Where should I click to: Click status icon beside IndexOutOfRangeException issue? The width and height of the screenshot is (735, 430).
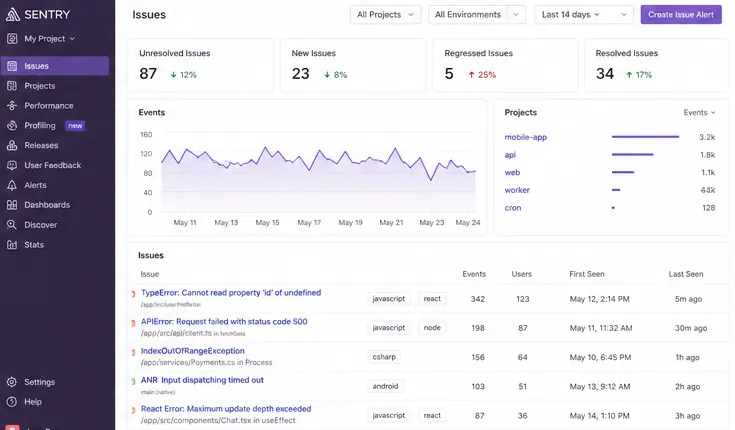point(134,352)
